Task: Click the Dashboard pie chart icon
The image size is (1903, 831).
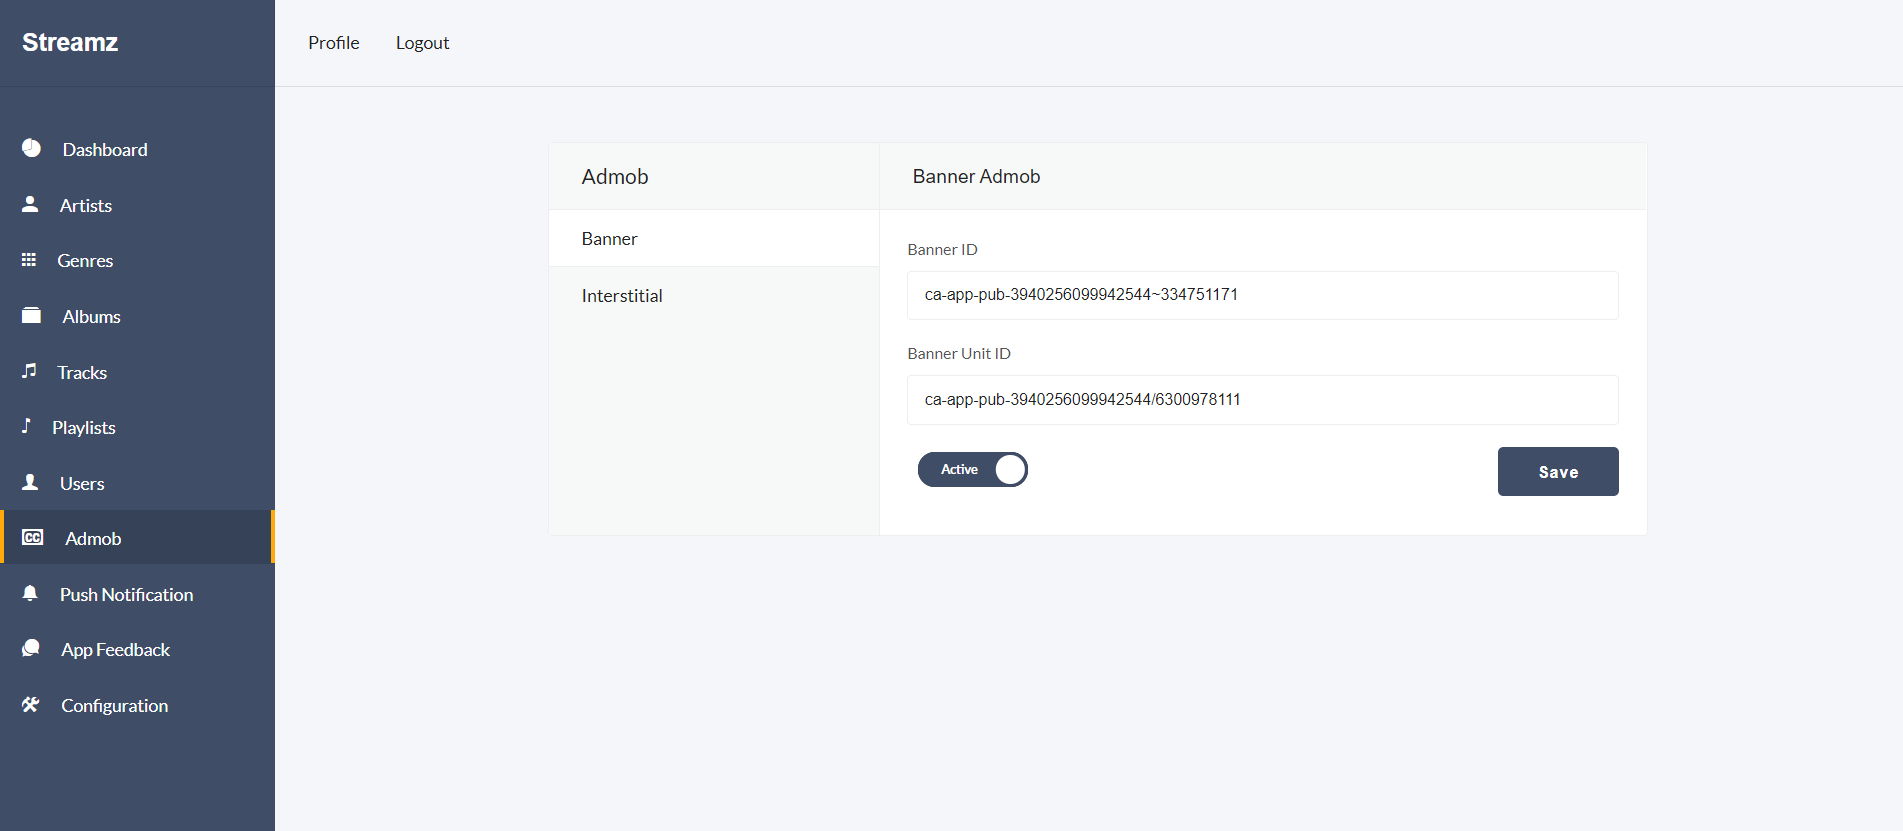Action: pyautogui.click(x=32, y=148)
